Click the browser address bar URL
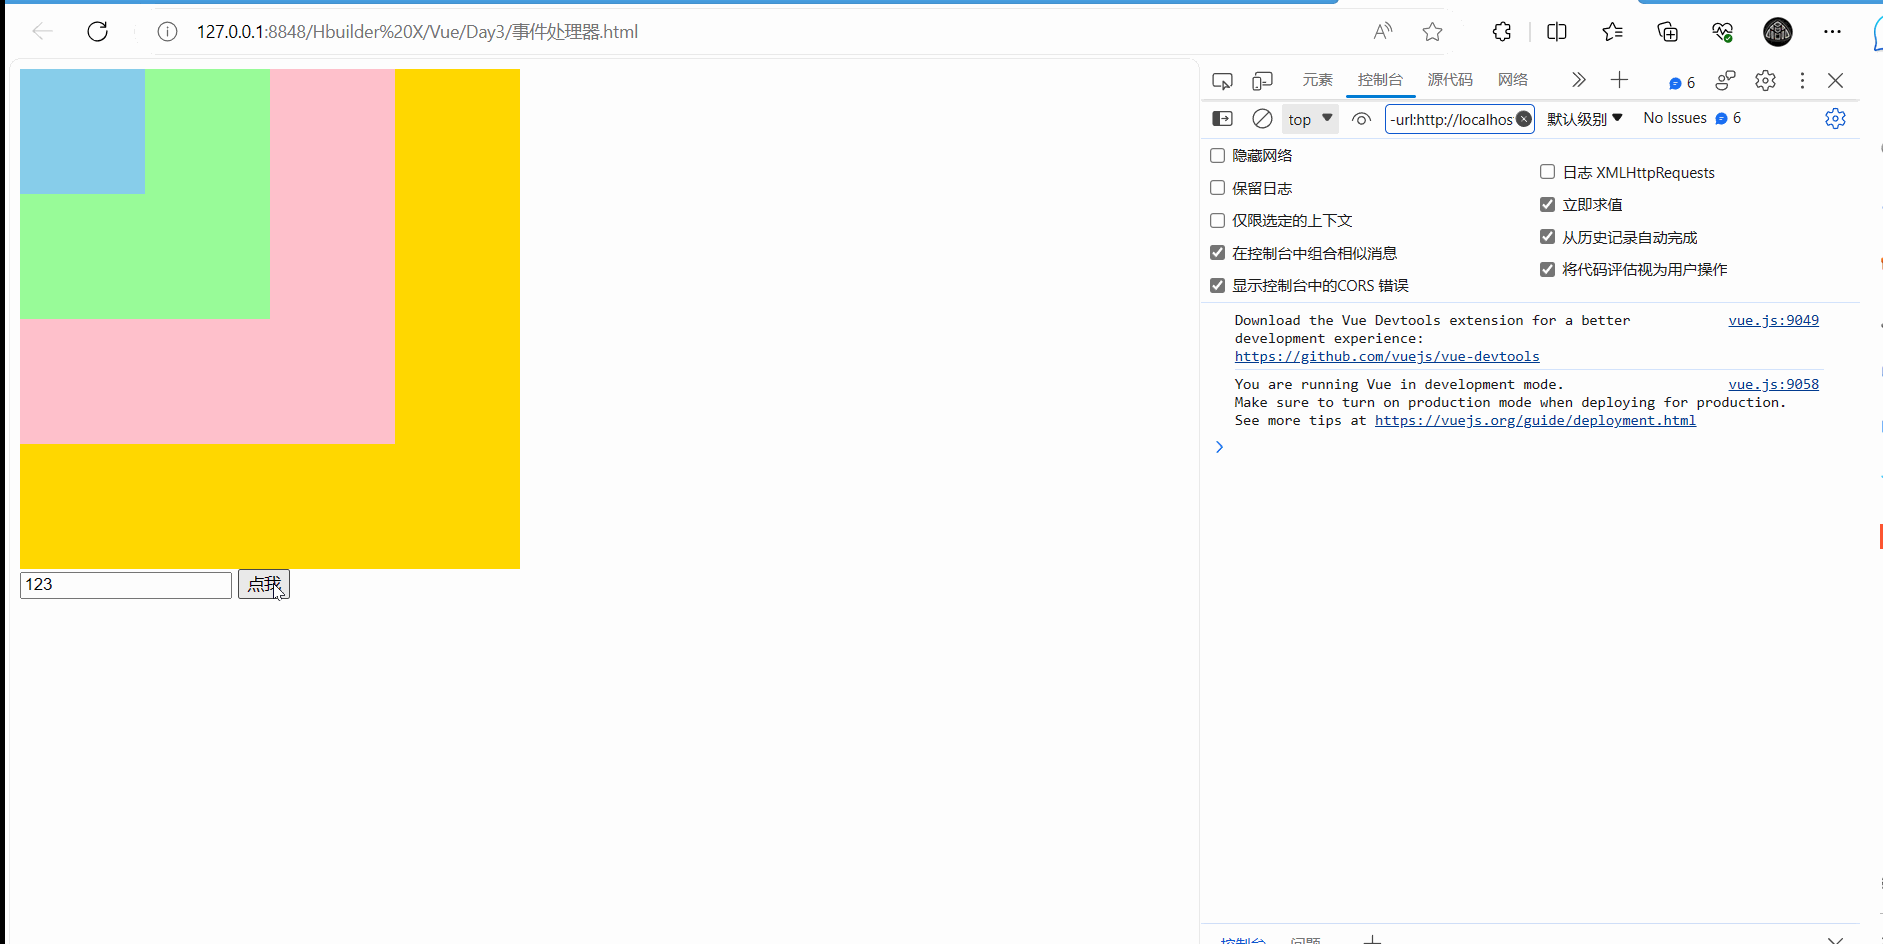This screenshot has width=1883, height=944. pyautogui.click(x=417, y=32)
